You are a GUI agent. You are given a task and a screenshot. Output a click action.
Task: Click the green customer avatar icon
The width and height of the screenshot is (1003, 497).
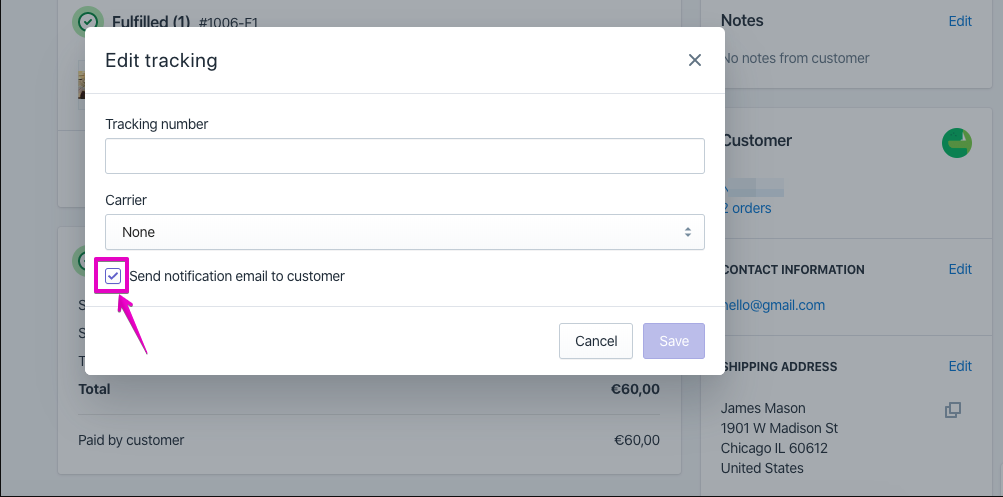pos(957,143)
